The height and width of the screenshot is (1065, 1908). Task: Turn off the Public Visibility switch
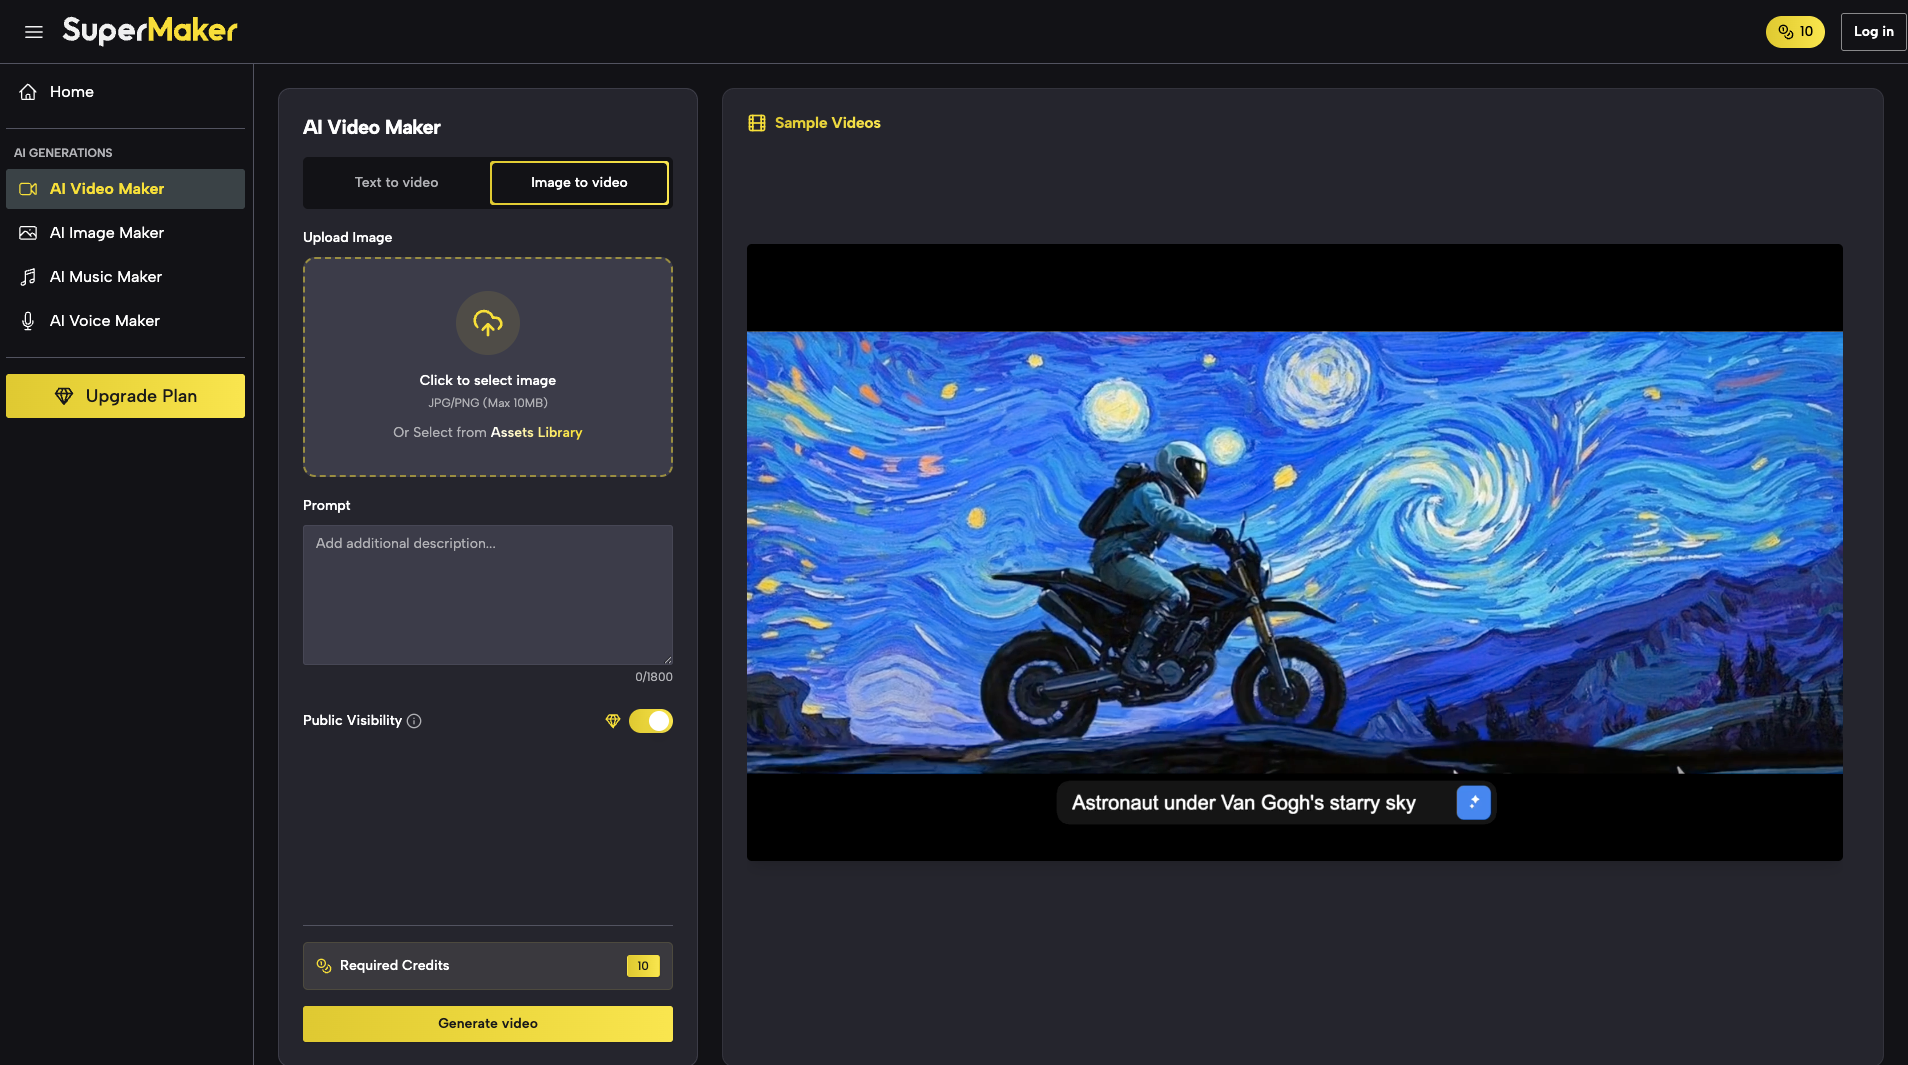(651, 721)
